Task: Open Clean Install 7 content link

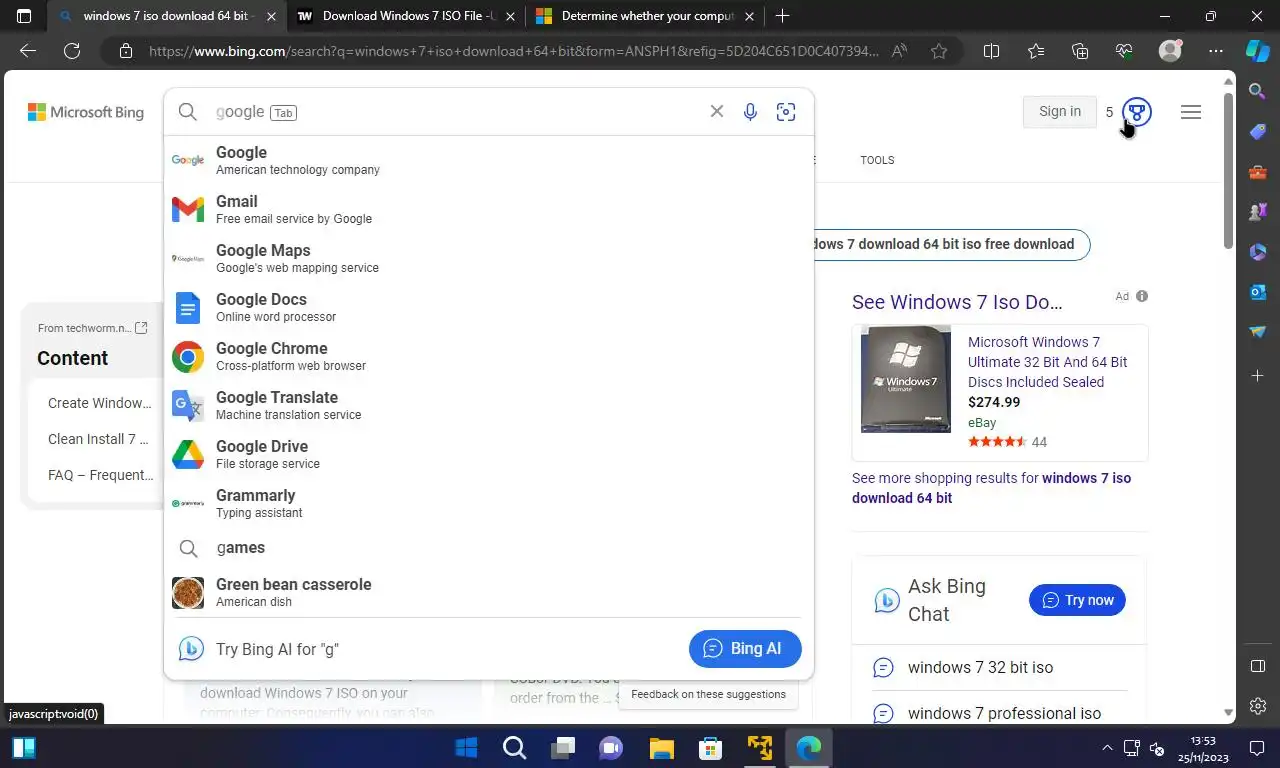Action: click(x=98, y=439)
